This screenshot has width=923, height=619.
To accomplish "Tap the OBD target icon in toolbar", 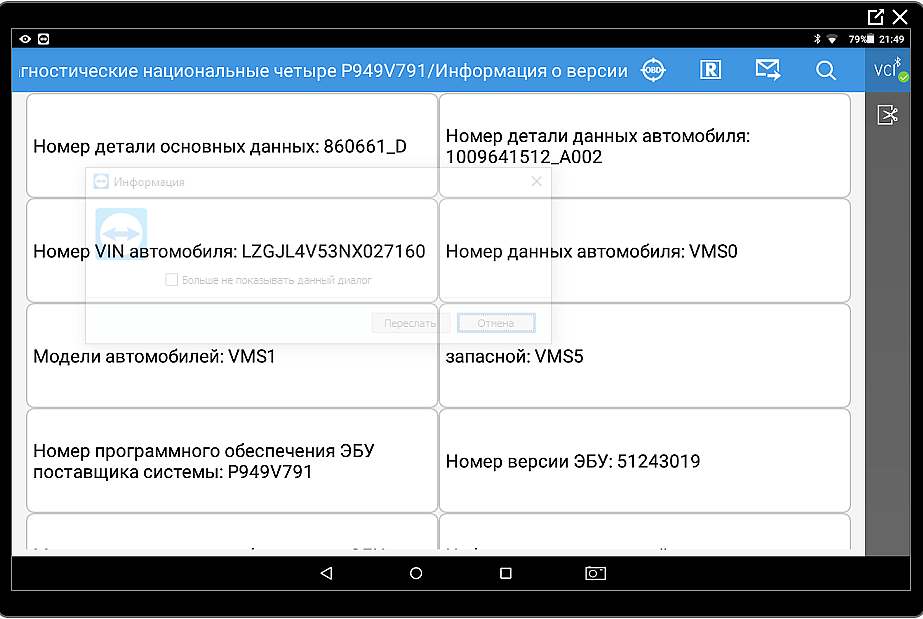I will (x=653, y=70).
